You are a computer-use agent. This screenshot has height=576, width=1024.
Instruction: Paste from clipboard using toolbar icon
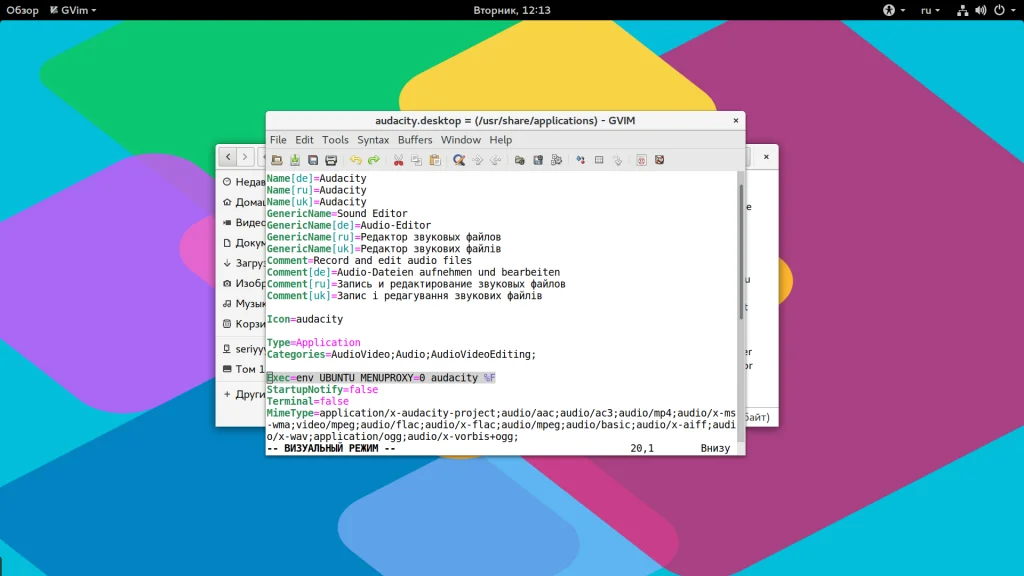point(435,160)
